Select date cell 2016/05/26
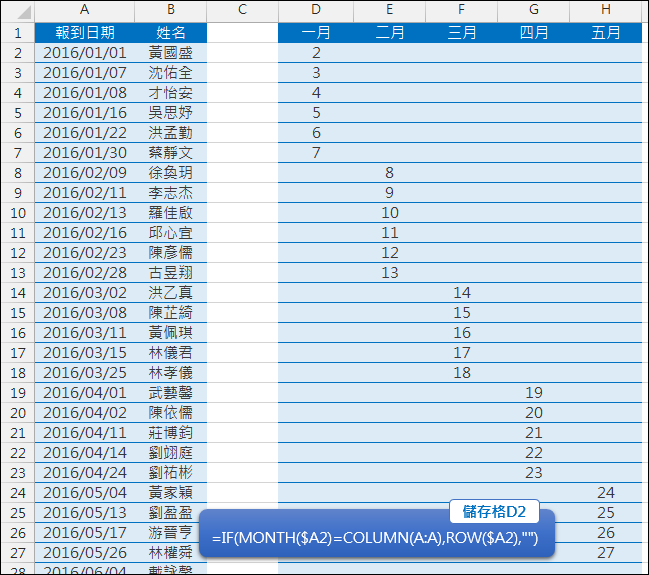This screenshot has width=649, height=575. point(84,553)
